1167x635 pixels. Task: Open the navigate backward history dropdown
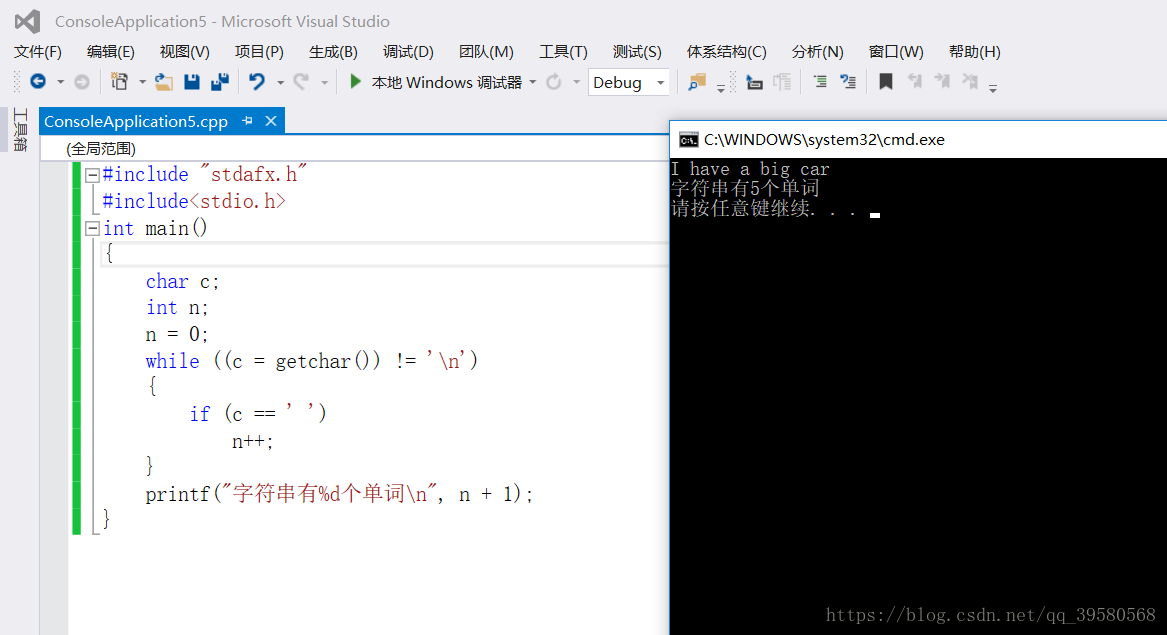tap(60, 83)
